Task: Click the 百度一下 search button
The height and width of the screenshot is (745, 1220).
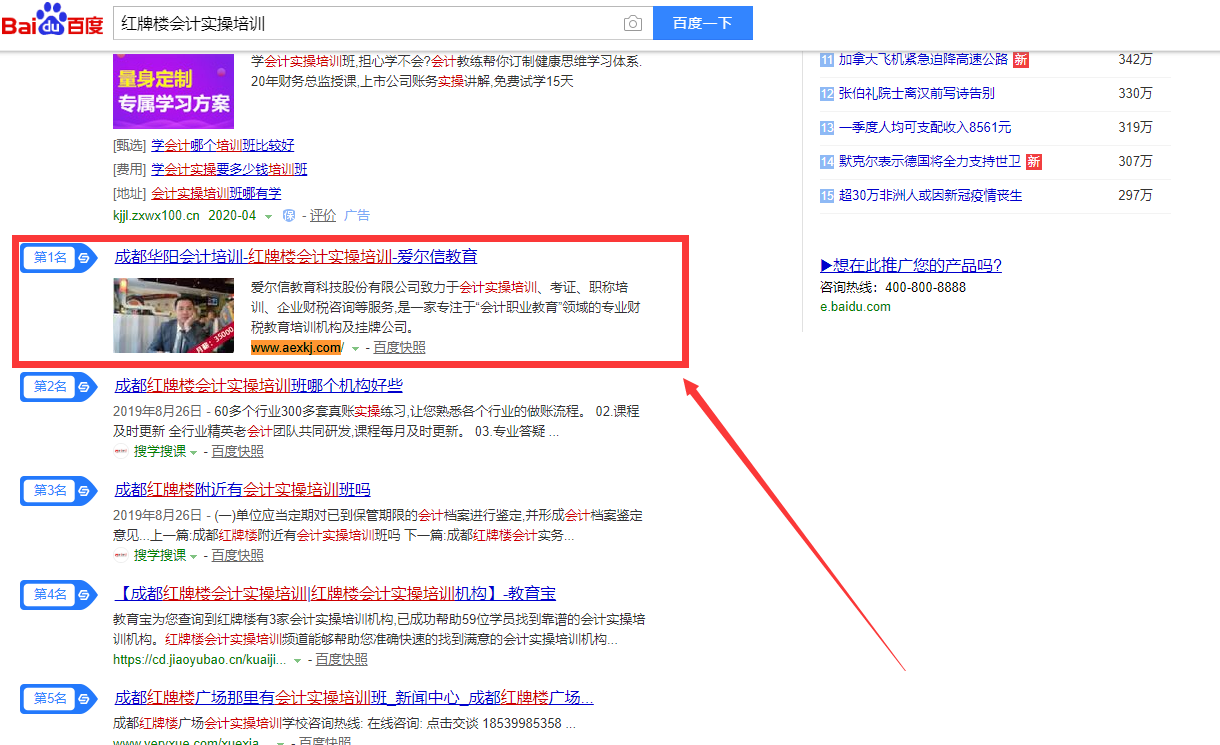Action: pyautogui.click(x=703, y=23)
